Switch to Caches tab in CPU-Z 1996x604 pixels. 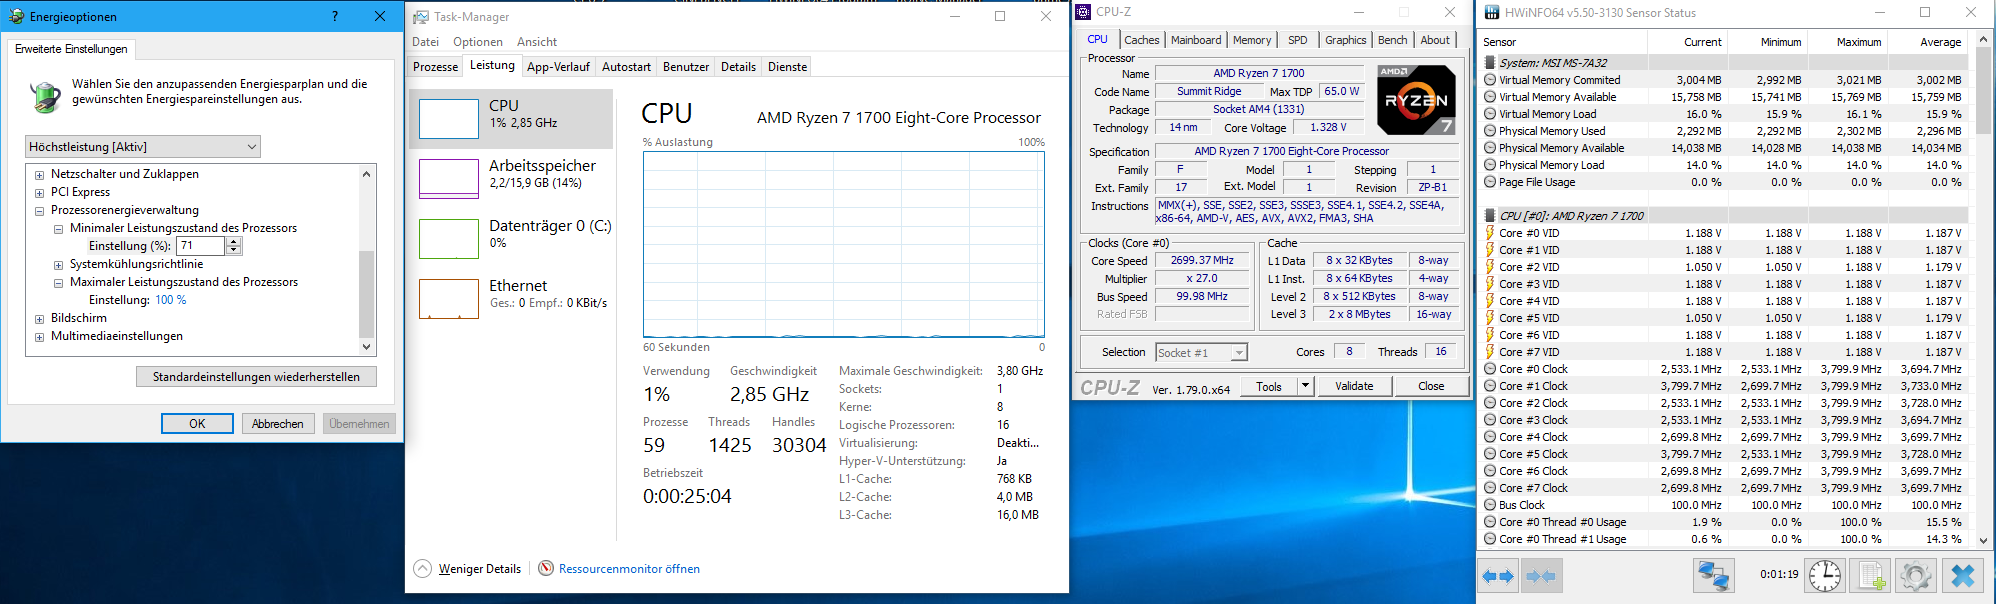(x=1141, y=40)
